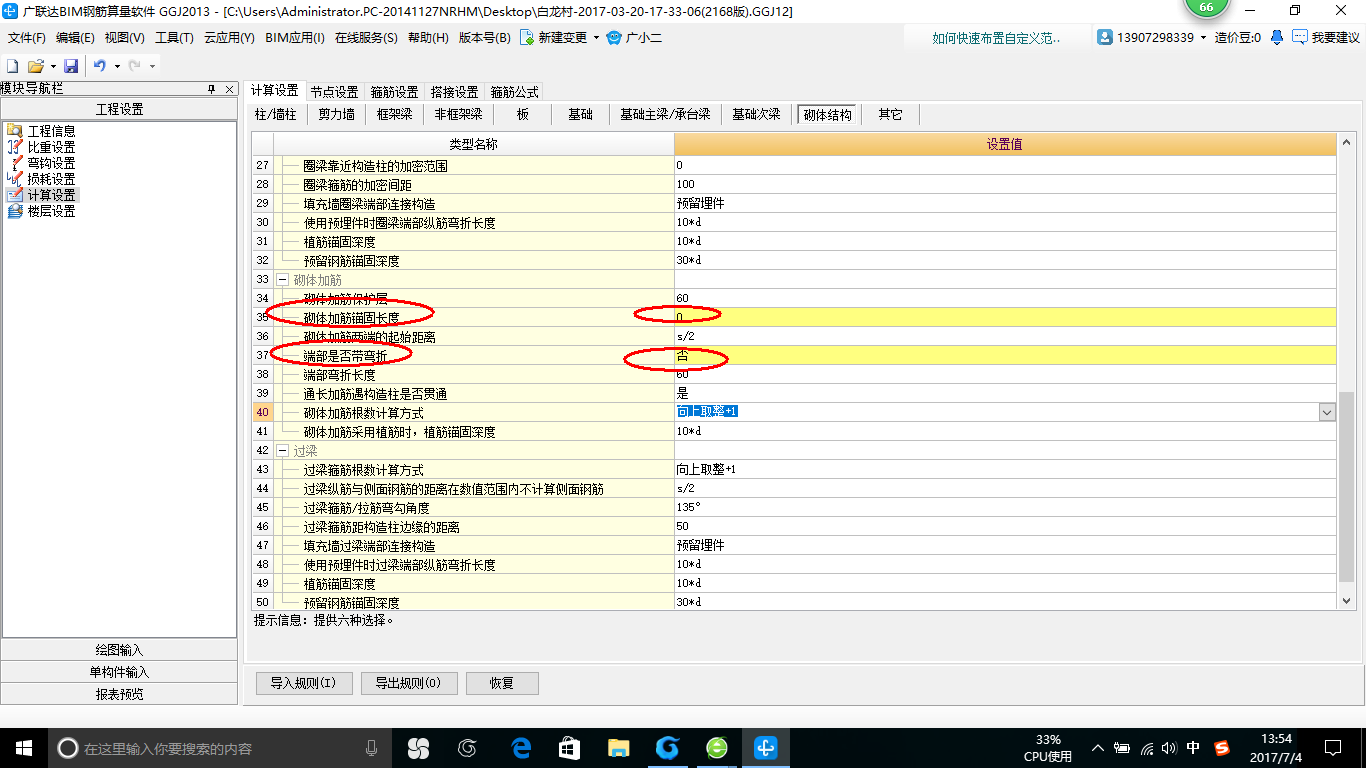
Task: Click the Sogou input method tray icon
Action: [x=1221, y=747]
